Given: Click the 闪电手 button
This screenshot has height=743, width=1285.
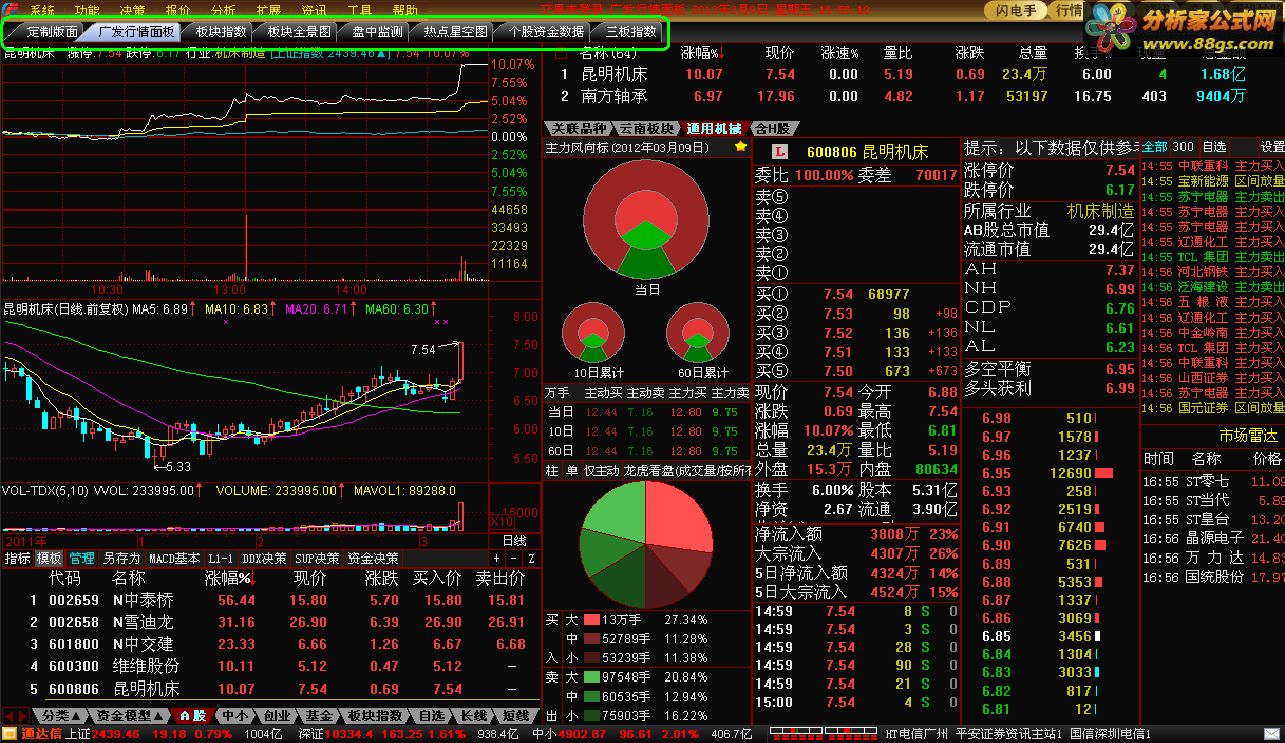Looking at the screenshot, I should coord(1016,11).
